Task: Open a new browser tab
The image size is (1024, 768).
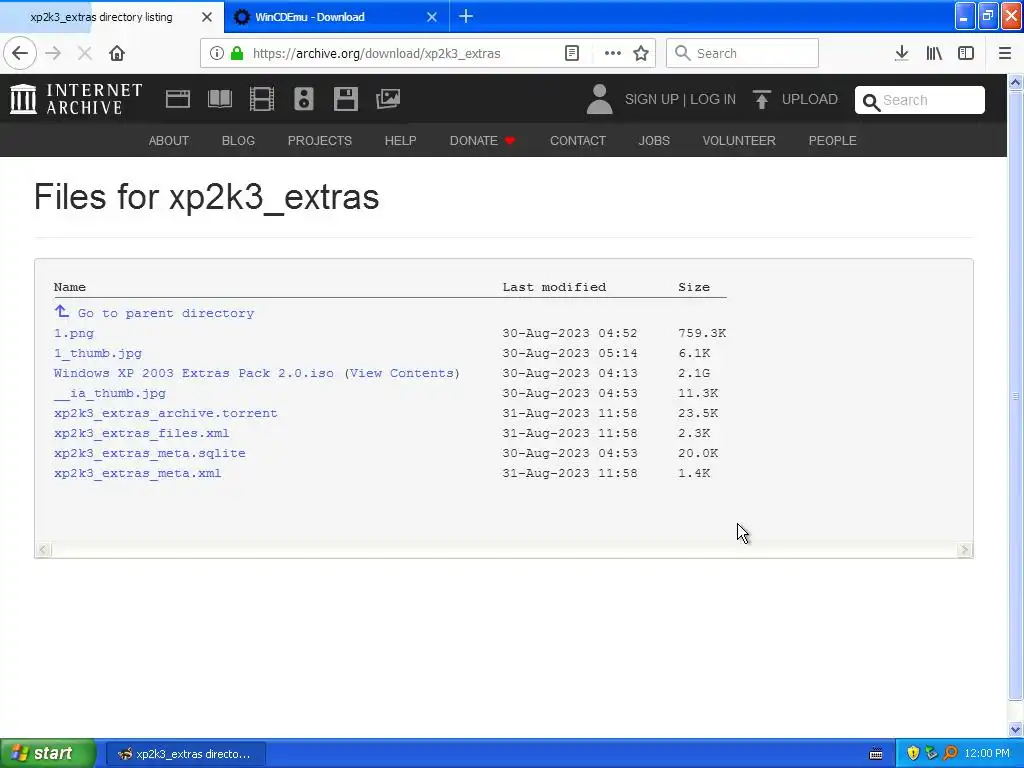Action: 466,16
